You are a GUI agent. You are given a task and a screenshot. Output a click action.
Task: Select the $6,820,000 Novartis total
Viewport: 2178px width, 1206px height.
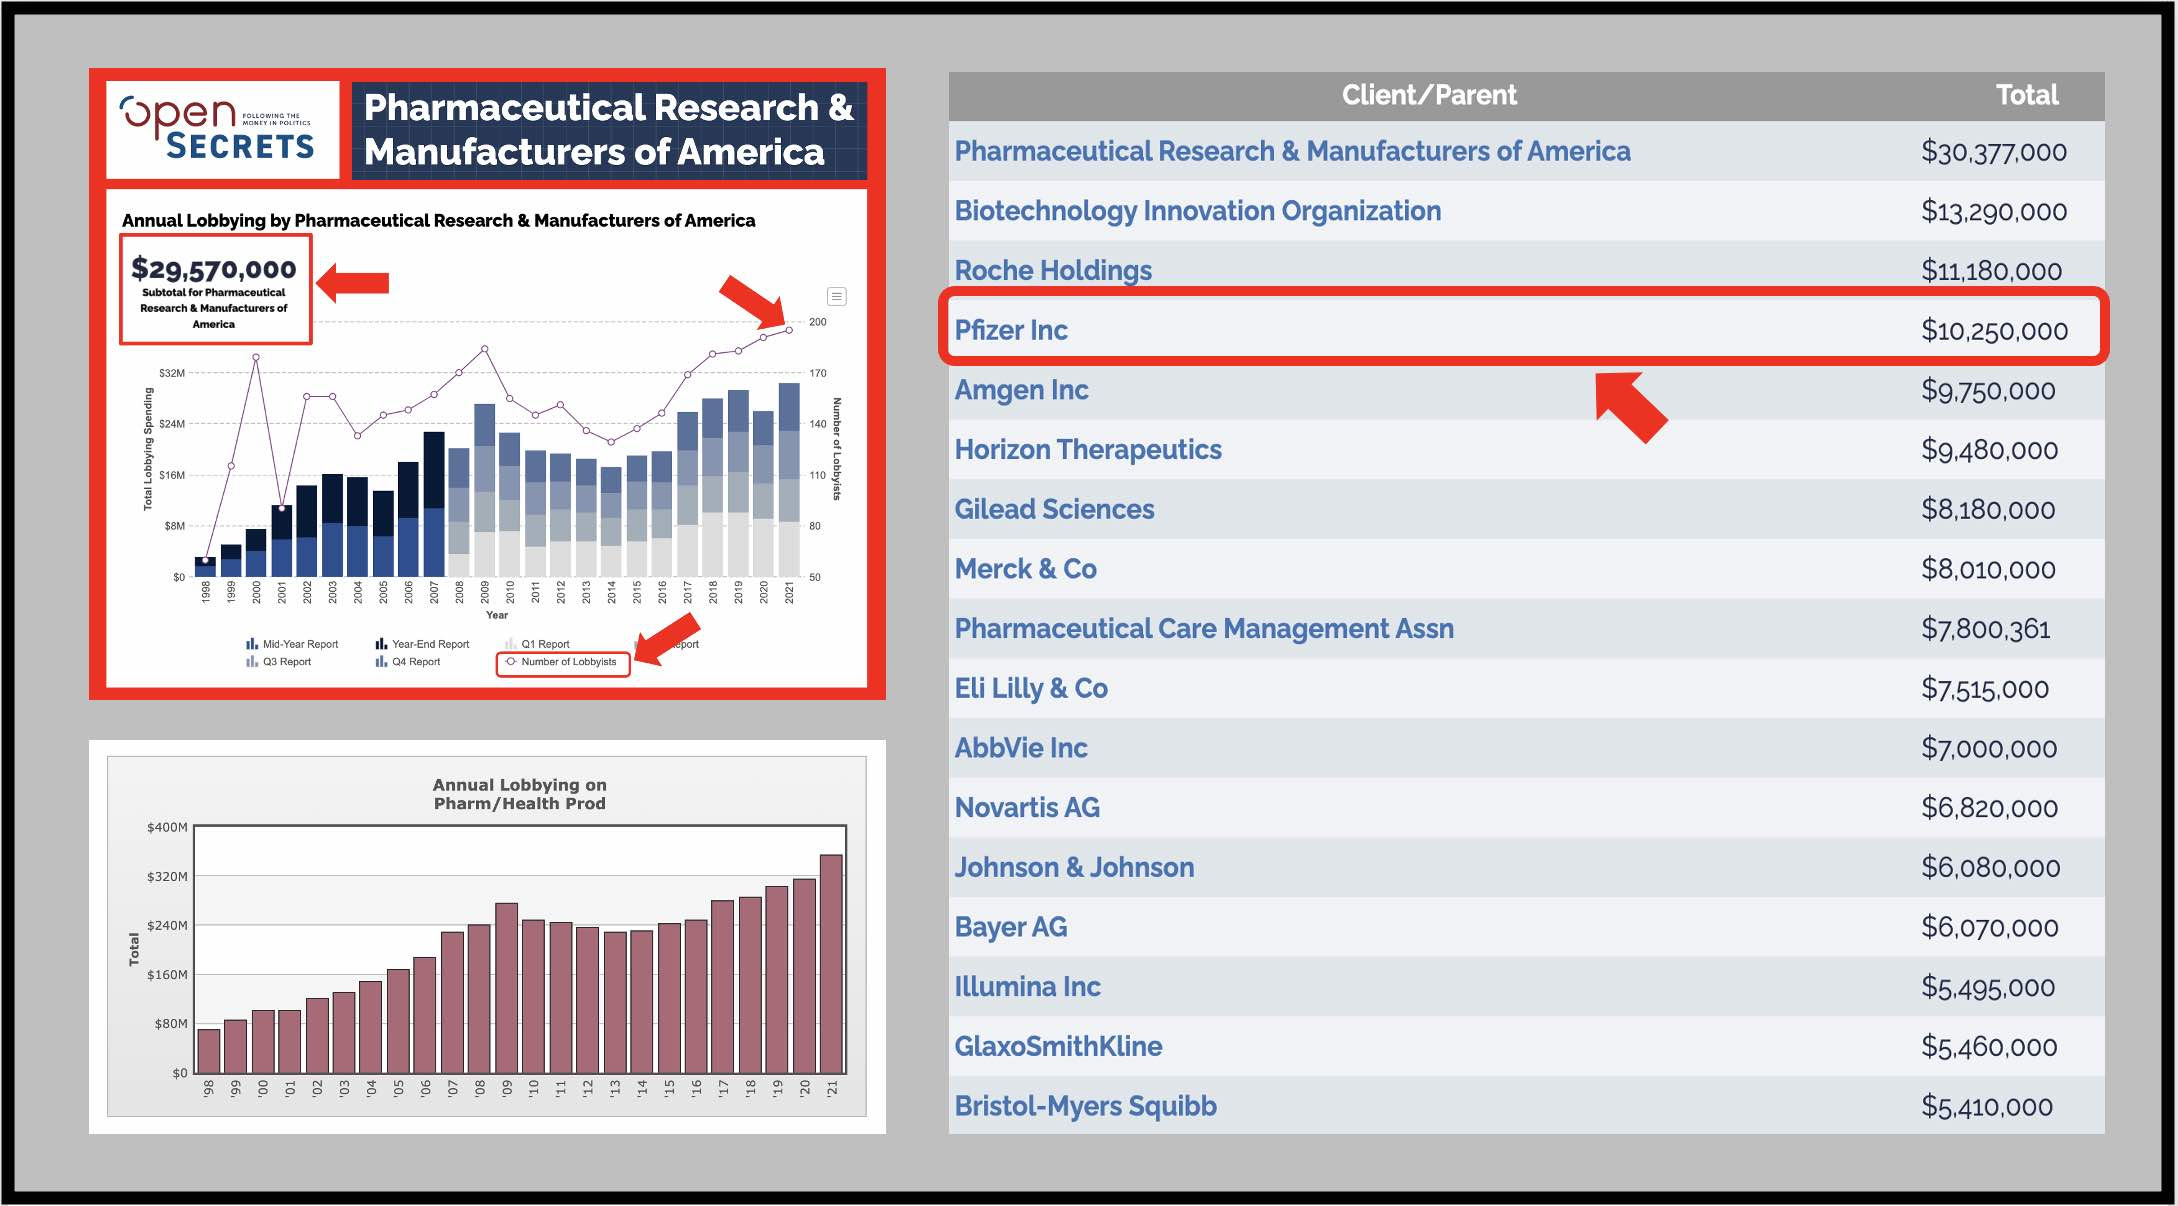point(1989,808)
